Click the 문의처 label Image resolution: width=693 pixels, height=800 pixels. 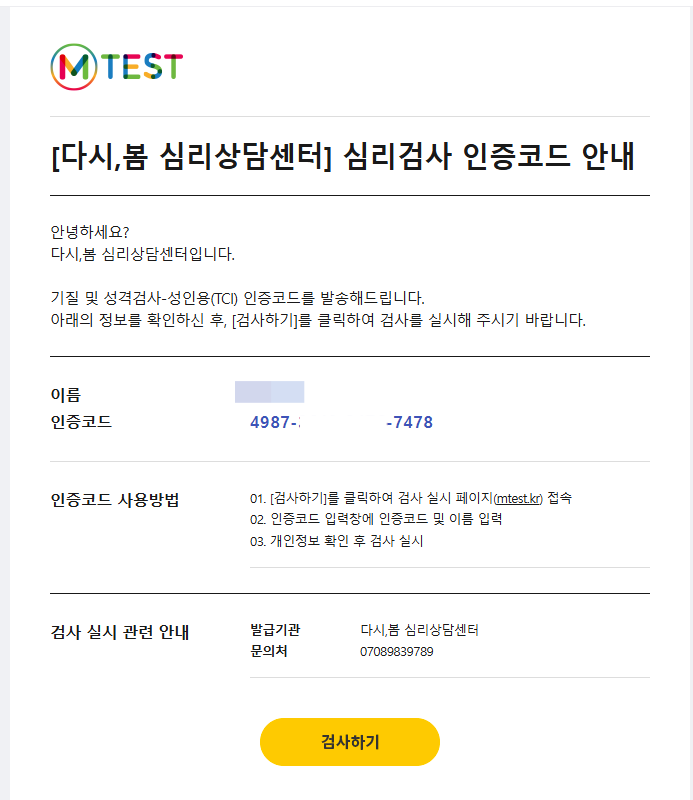(x=268, y=651)
